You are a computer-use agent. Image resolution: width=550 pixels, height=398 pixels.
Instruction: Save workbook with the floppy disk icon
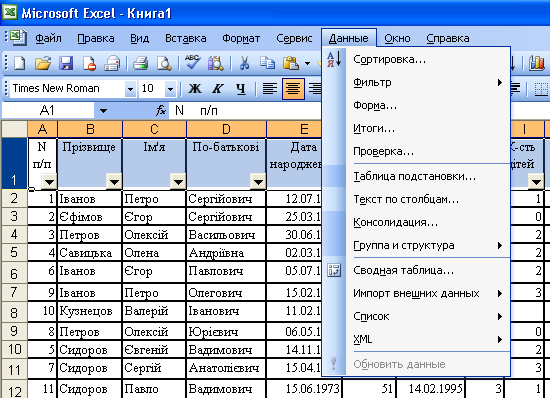tap(66, 63)
